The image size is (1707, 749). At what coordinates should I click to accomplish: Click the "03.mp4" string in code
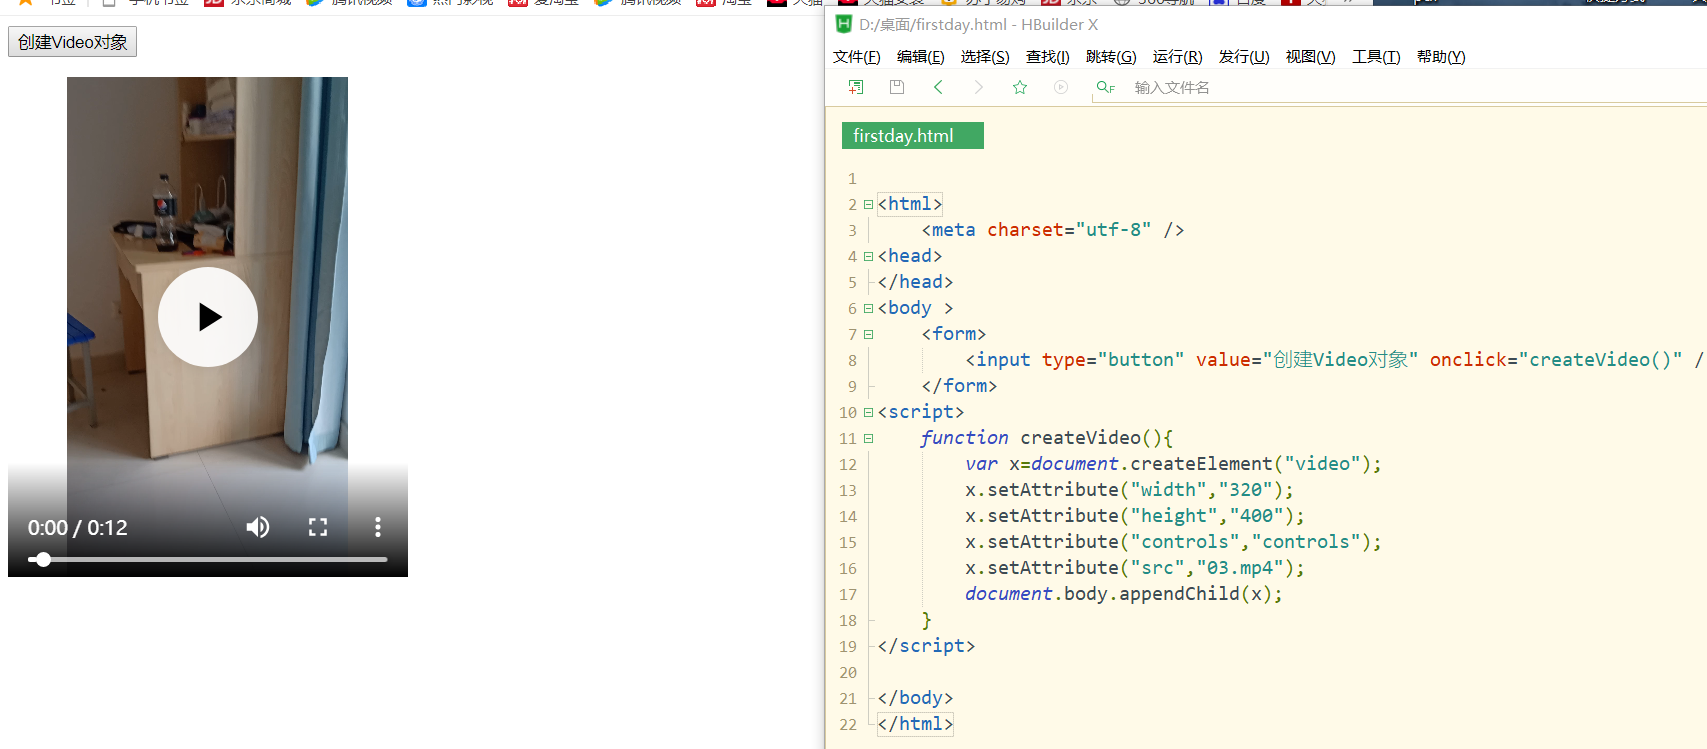1240,568
